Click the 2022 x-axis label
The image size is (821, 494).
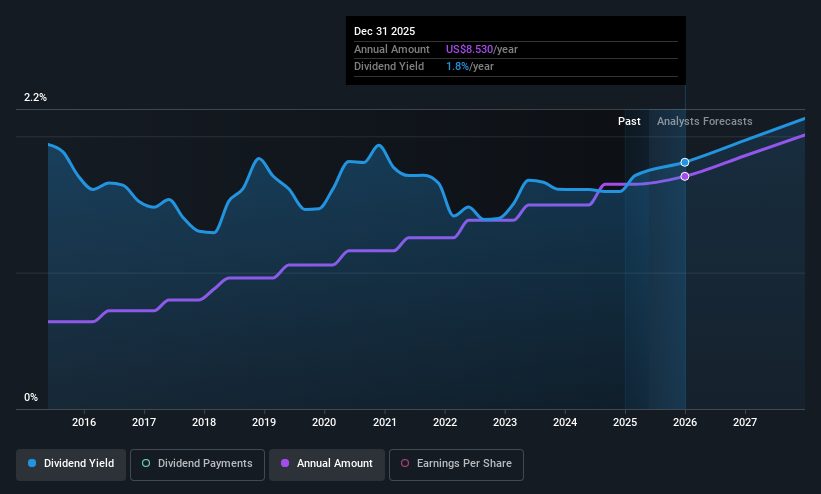click(x=445, y=422)
